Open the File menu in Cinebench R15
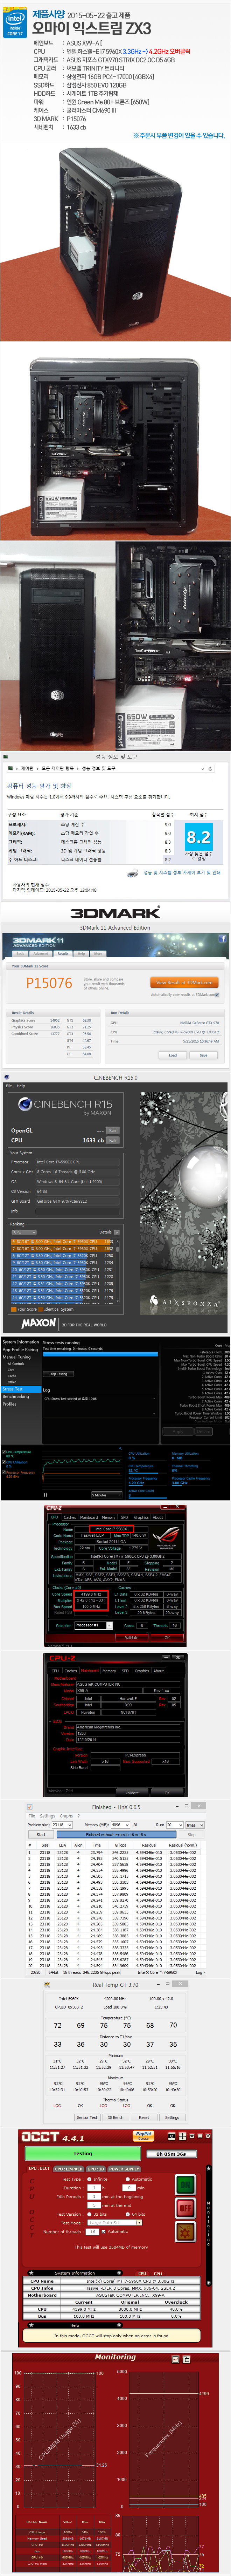Screen dimensions: 231x2576 (x=9, y=1086)
